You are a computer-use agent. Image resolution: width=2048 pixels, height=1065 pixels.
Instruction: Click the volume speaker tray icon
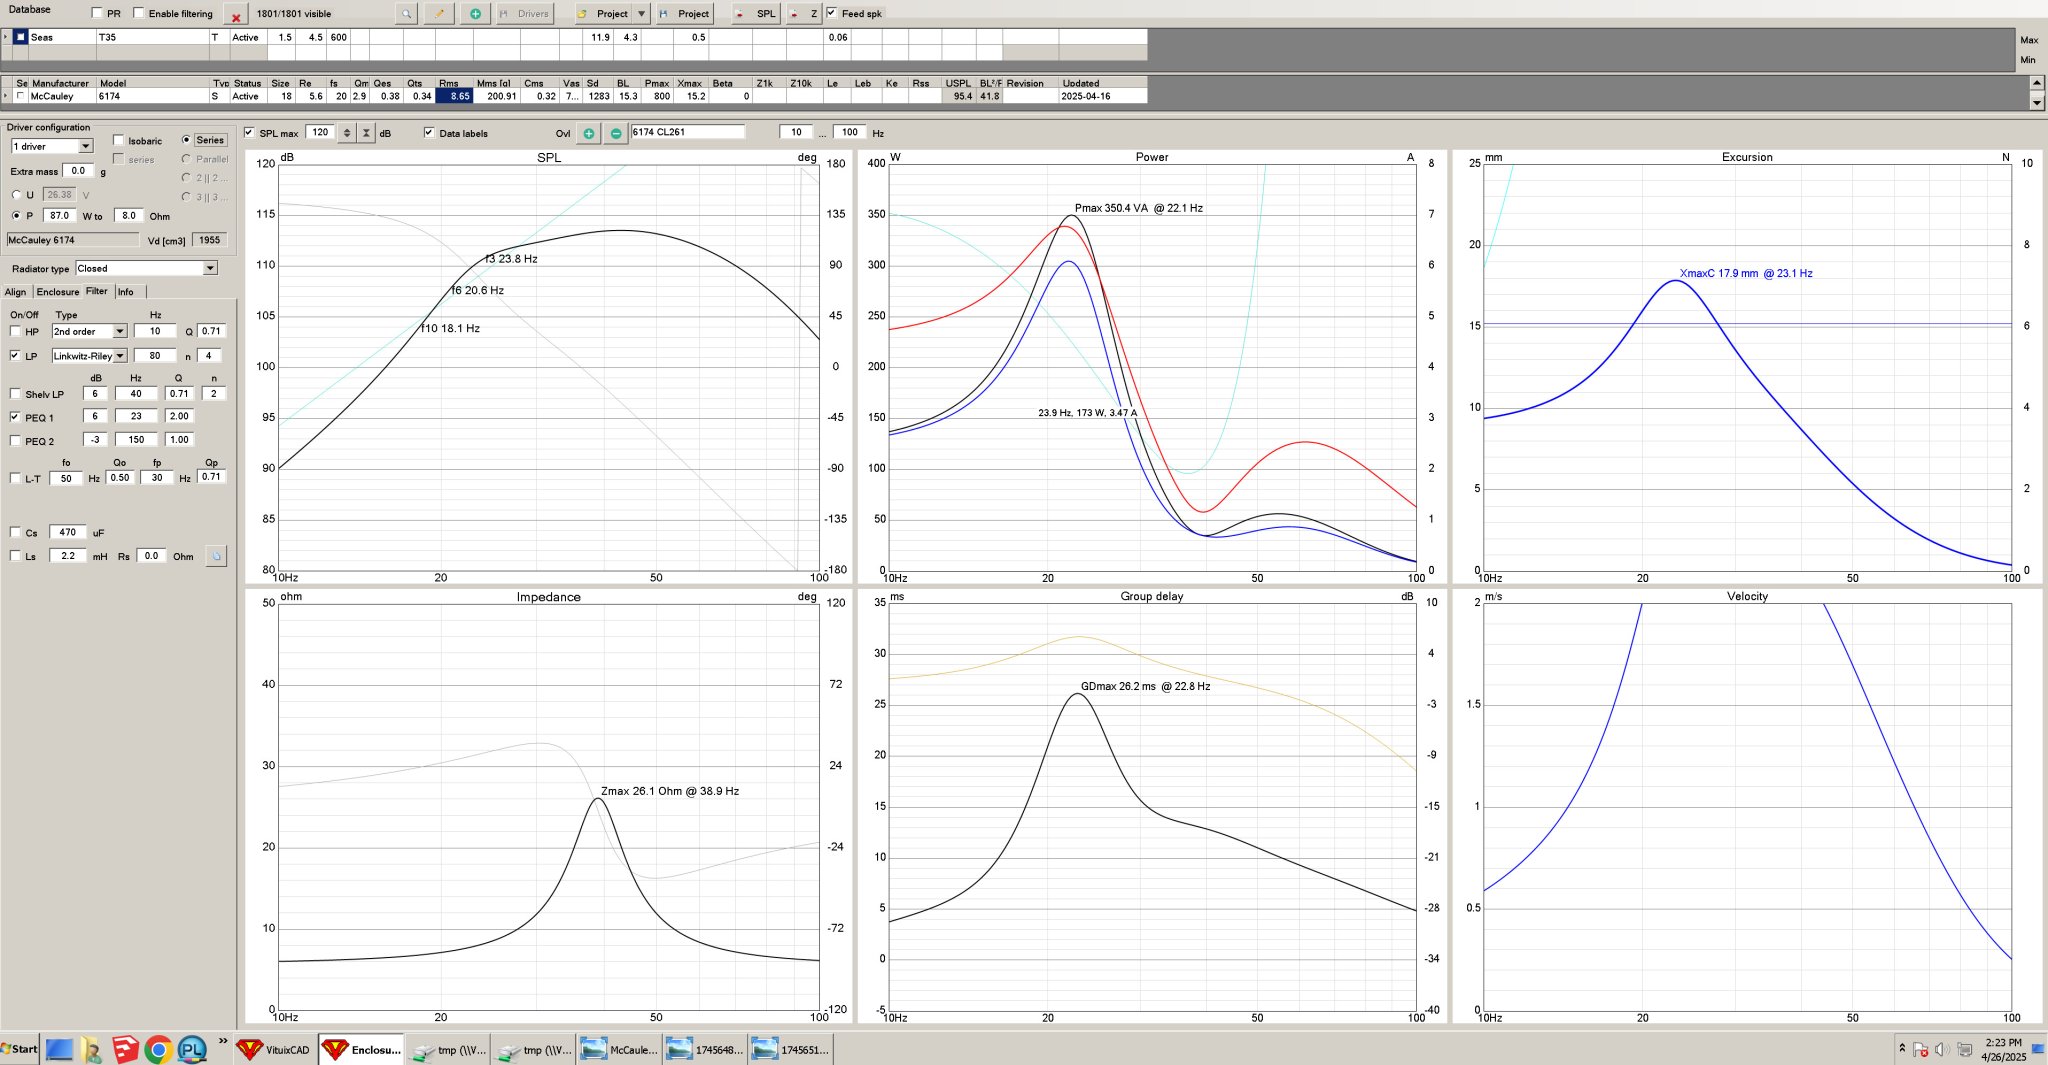(x=1941, y=1049)
